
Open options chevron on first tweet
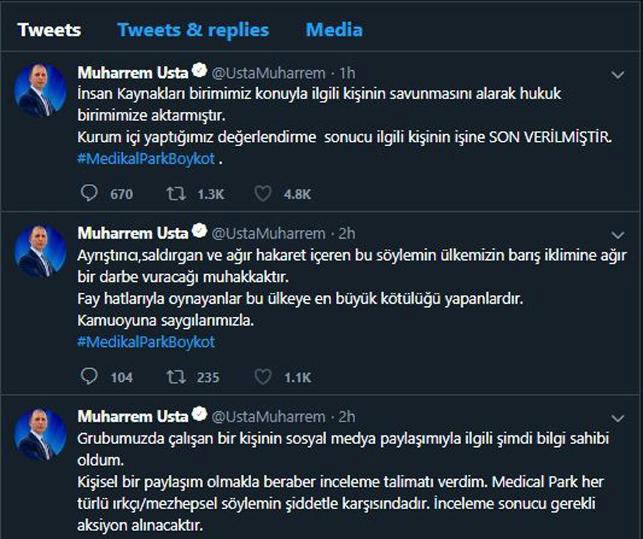618,74
